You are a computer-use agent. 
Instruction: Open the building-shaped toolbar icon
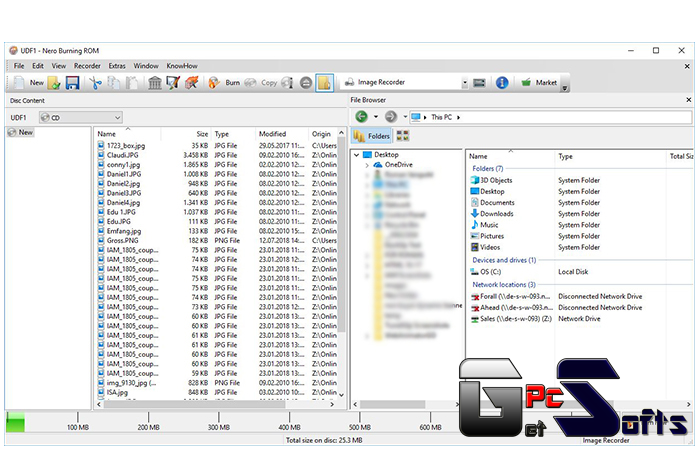(154, 83)
